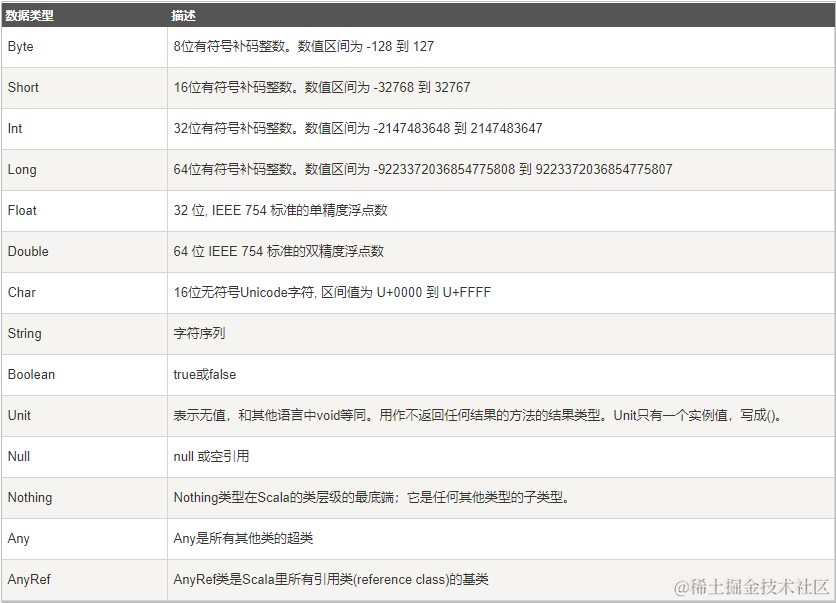836x603 pixels.
Task: Click the 描述 column header
Action: 180,14
